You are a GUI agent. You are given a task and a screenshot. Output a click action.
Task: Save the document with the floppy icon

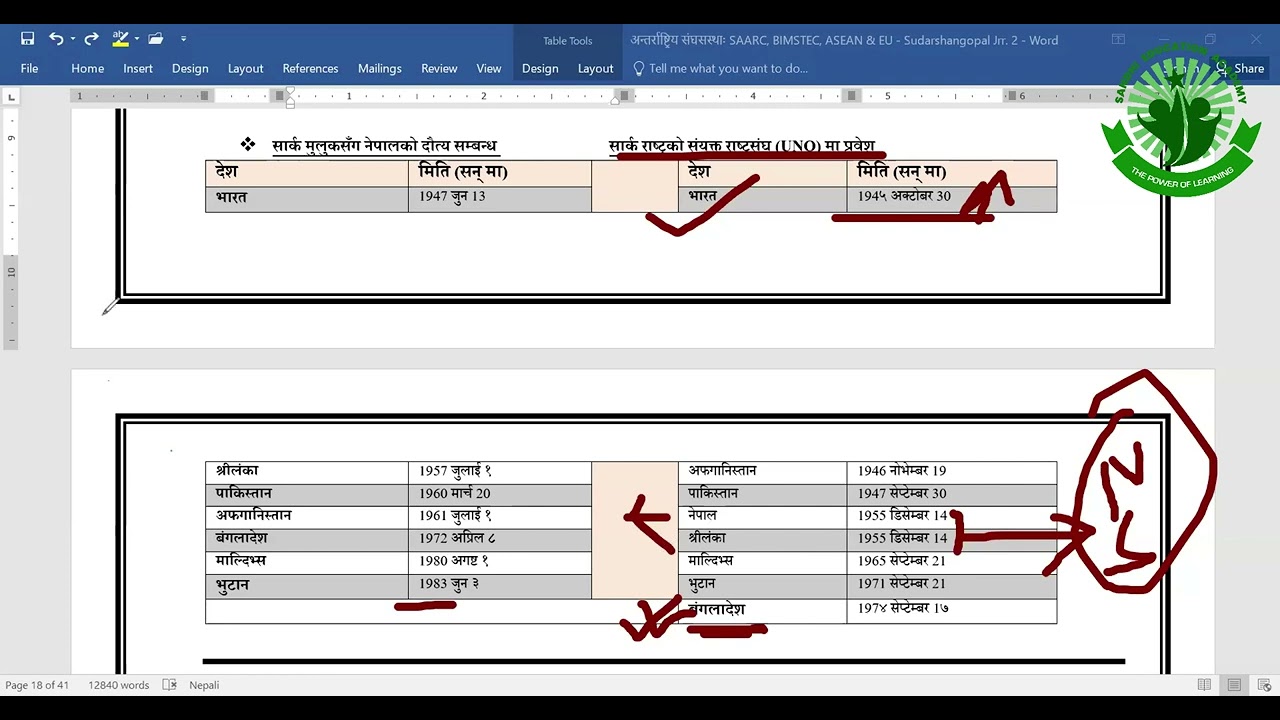point(27,39)
